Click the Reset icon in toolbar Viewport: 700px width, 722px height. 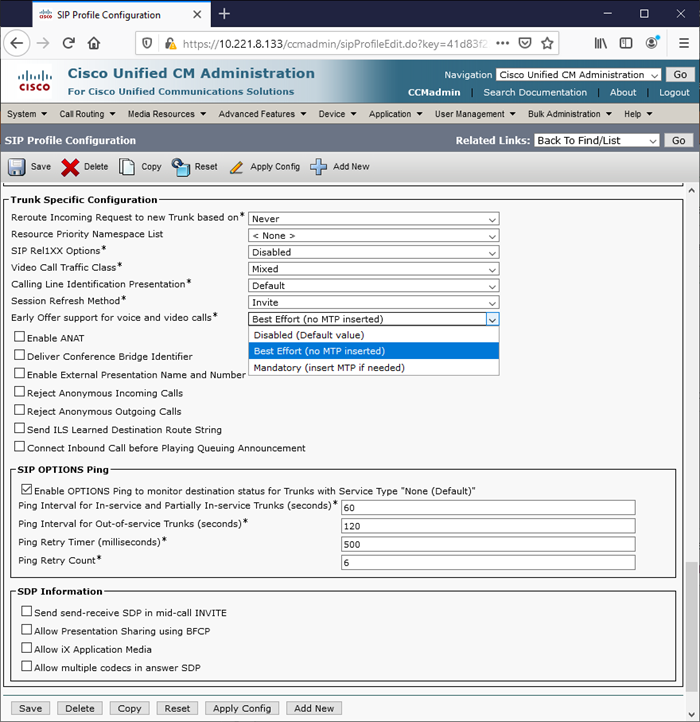click(180, 167)
